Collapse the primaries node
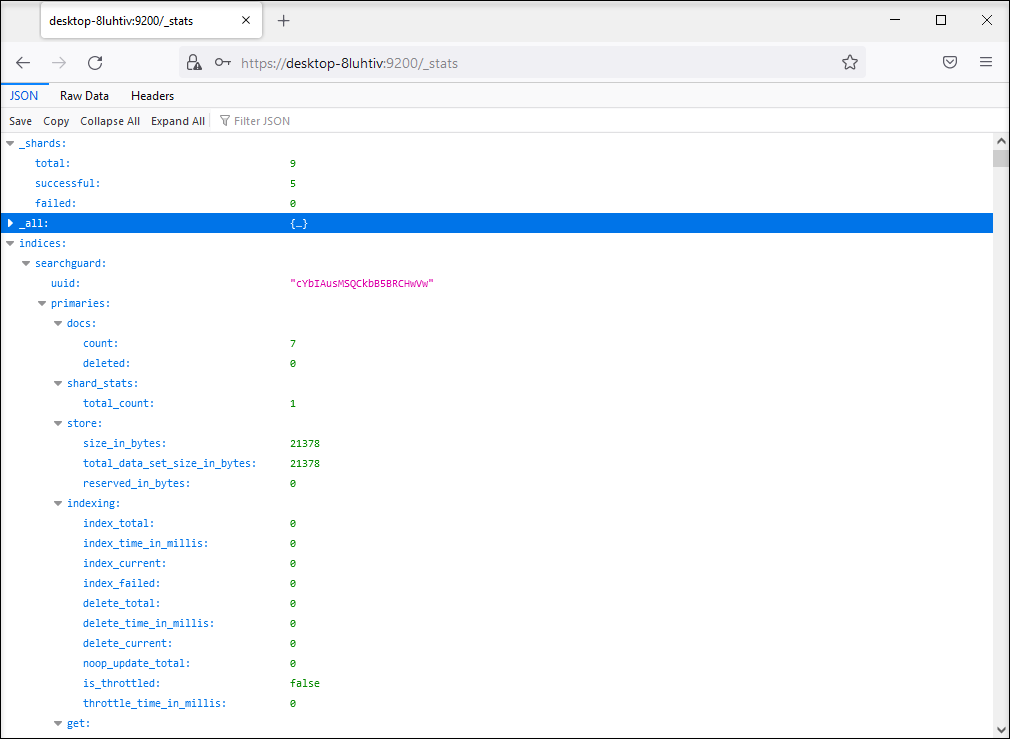 [42, 303]
